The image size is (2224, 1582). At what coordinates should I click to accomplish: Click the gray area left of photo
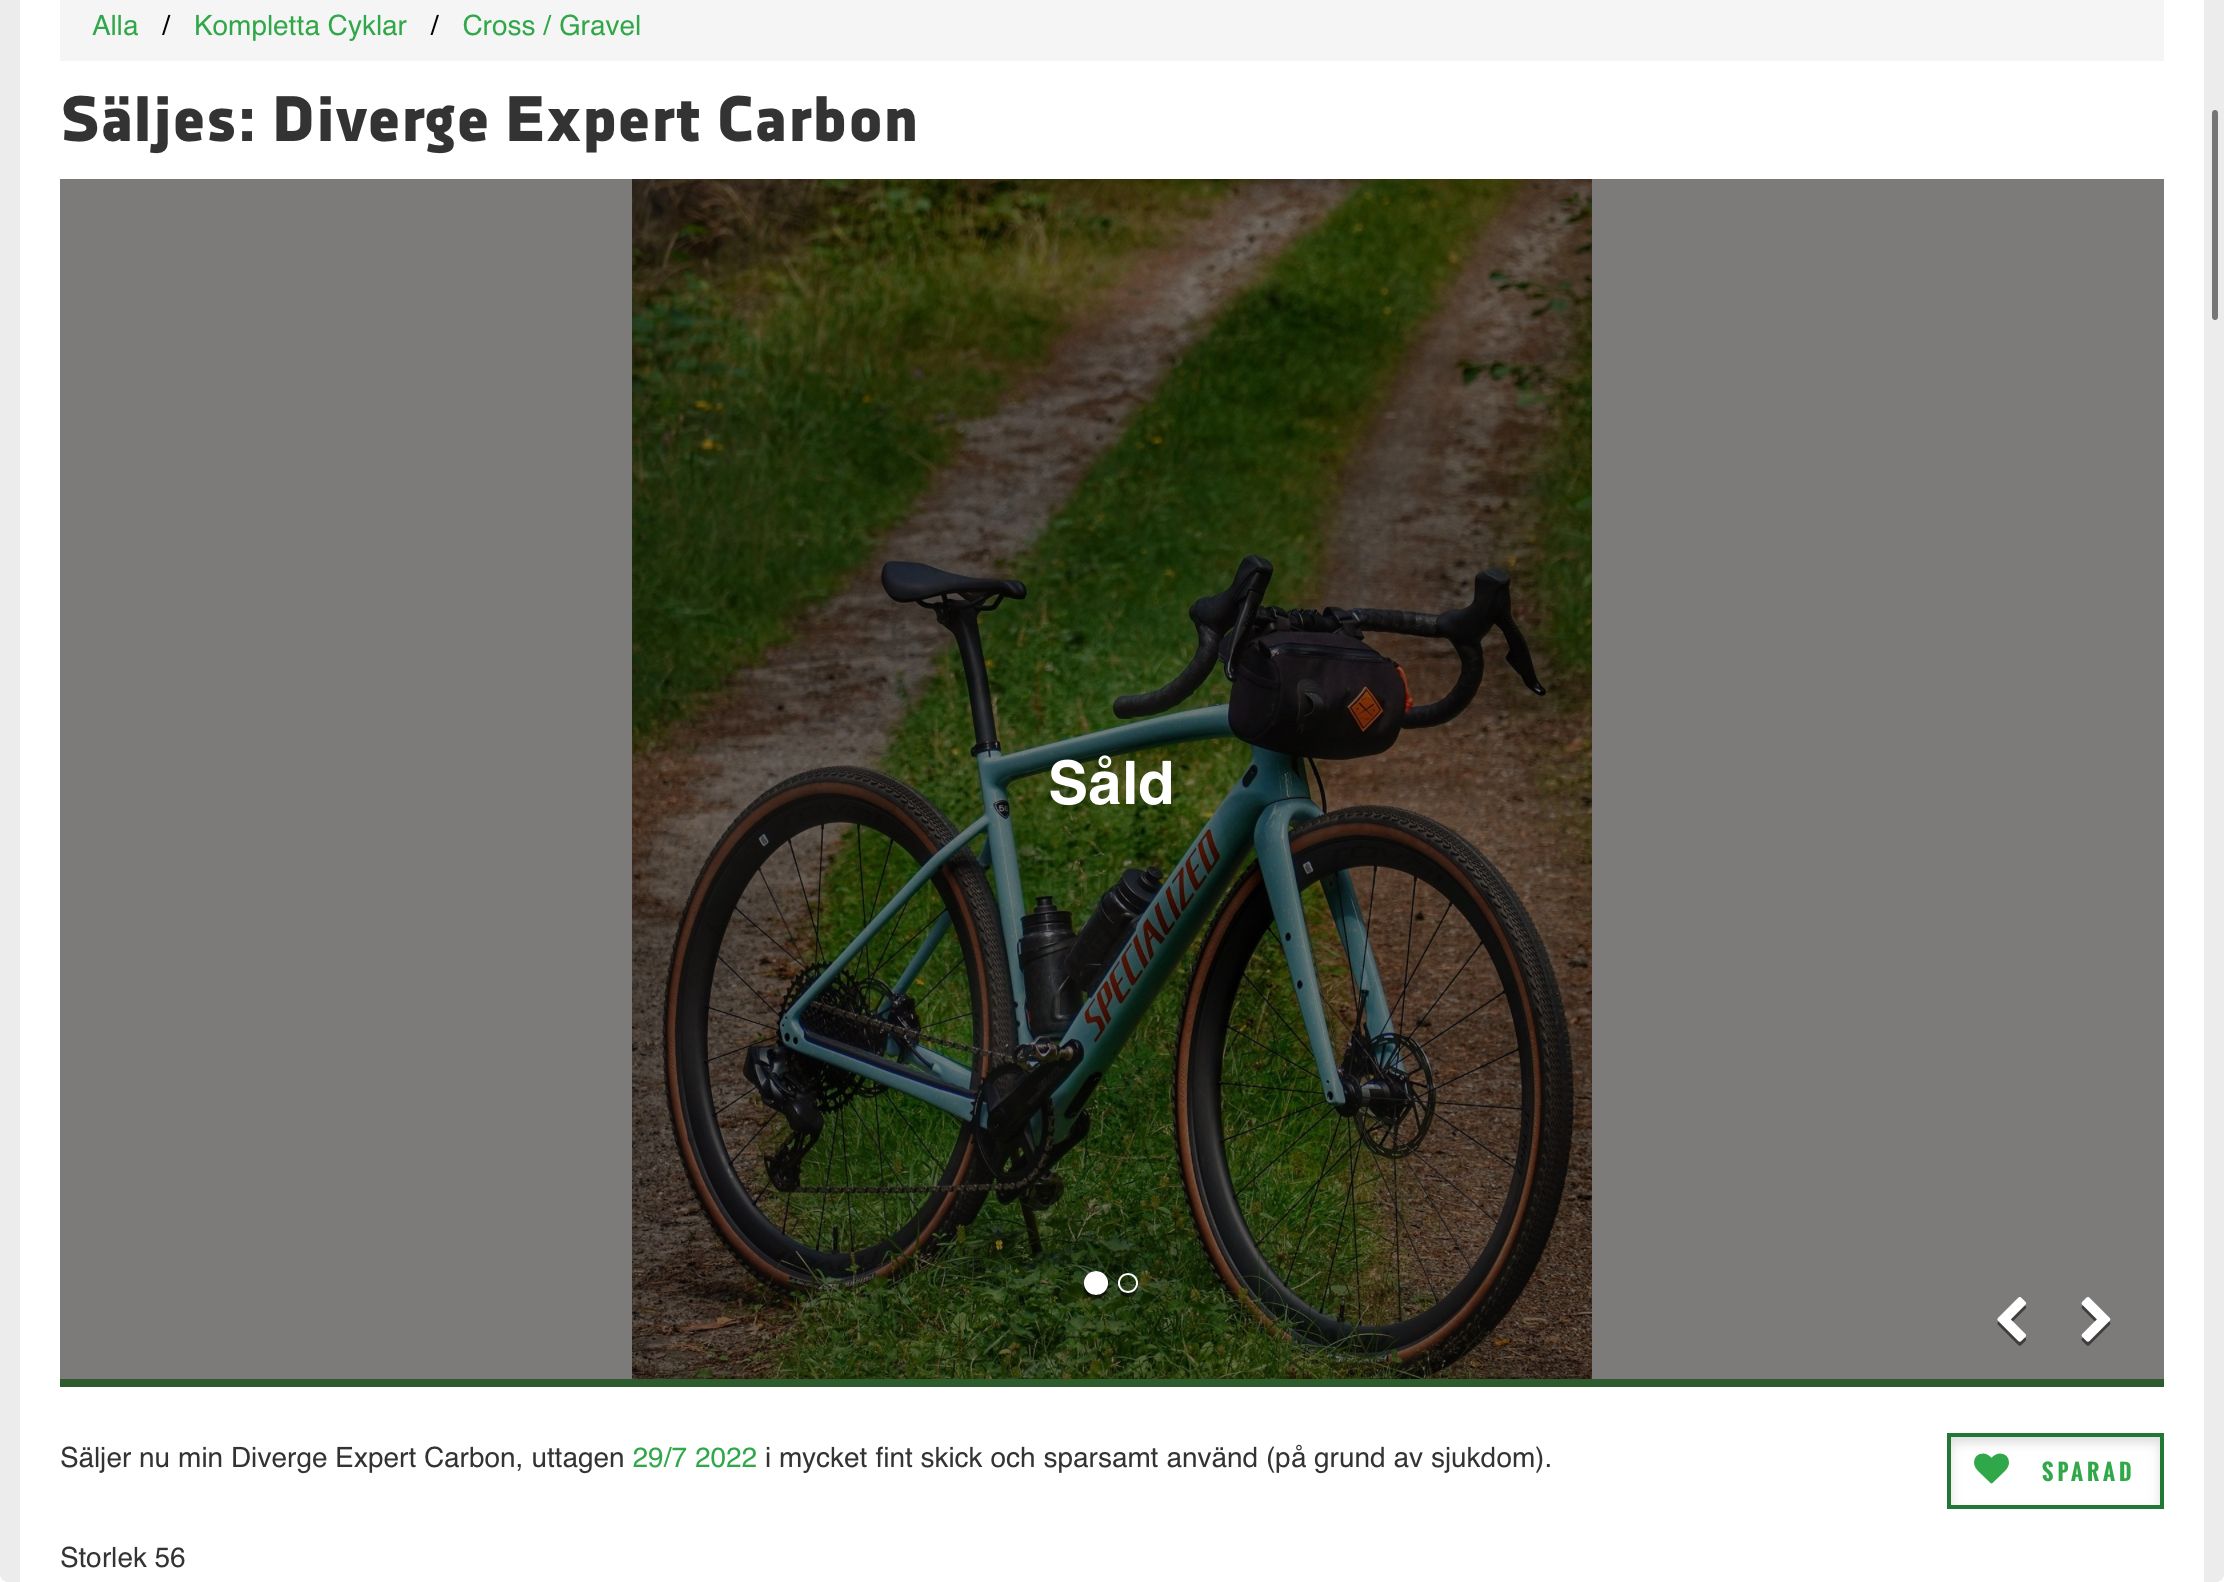(x=345, y=779)
